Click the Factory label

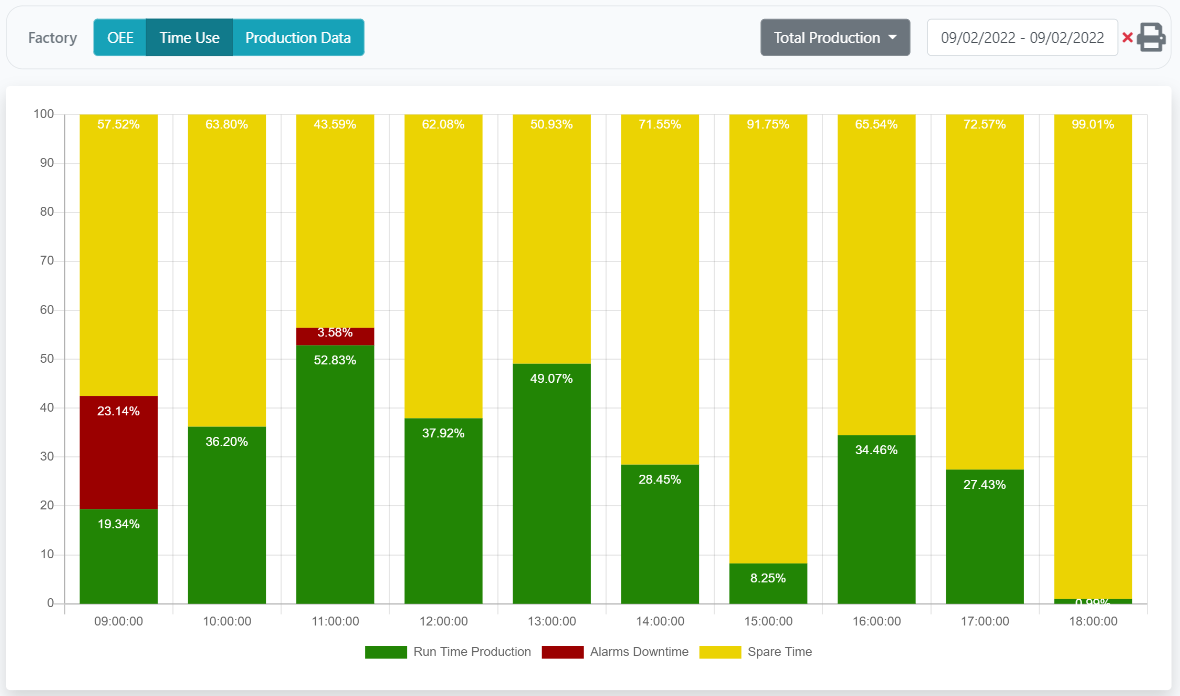pyautogui.click(x=52, y=38)
